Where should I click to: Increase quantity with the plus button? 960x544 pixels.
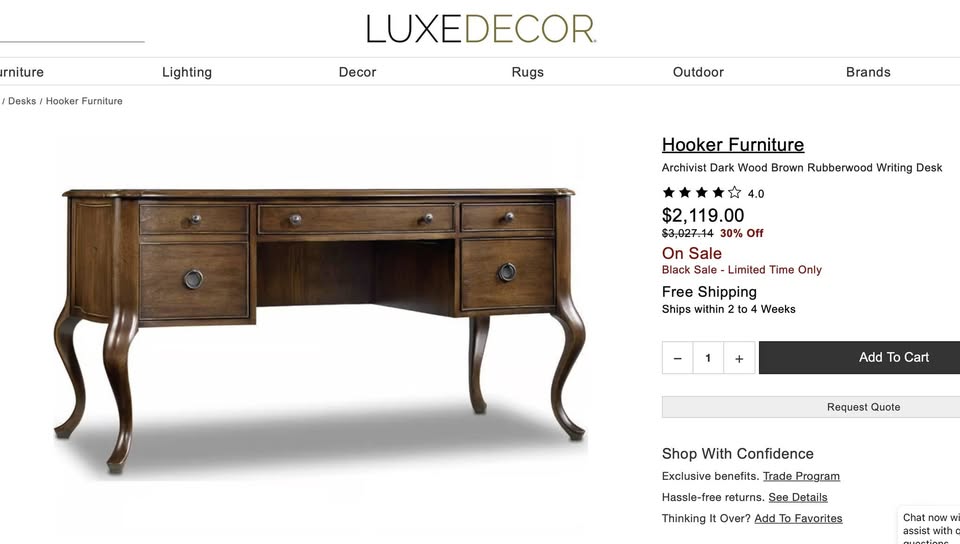click(739, 358)
